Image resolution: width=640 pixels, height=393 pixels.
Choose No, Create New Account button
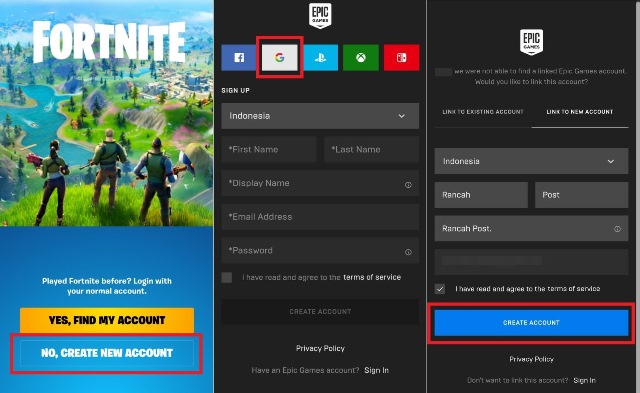tap(107, 353)
